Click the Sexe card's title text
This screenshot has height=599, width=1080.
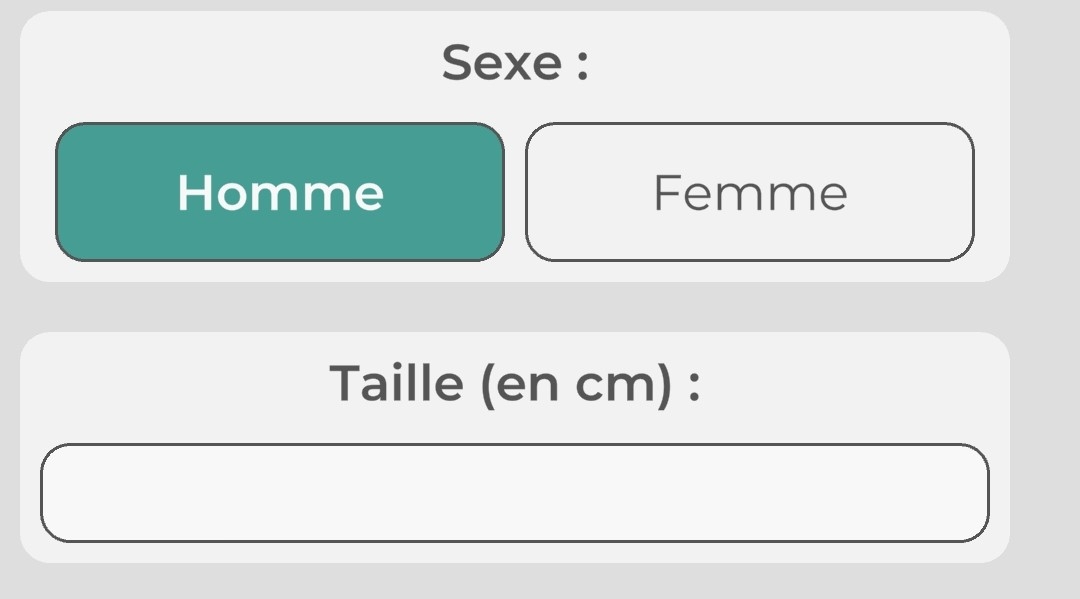pyautogui.click(x=514, y=62)
